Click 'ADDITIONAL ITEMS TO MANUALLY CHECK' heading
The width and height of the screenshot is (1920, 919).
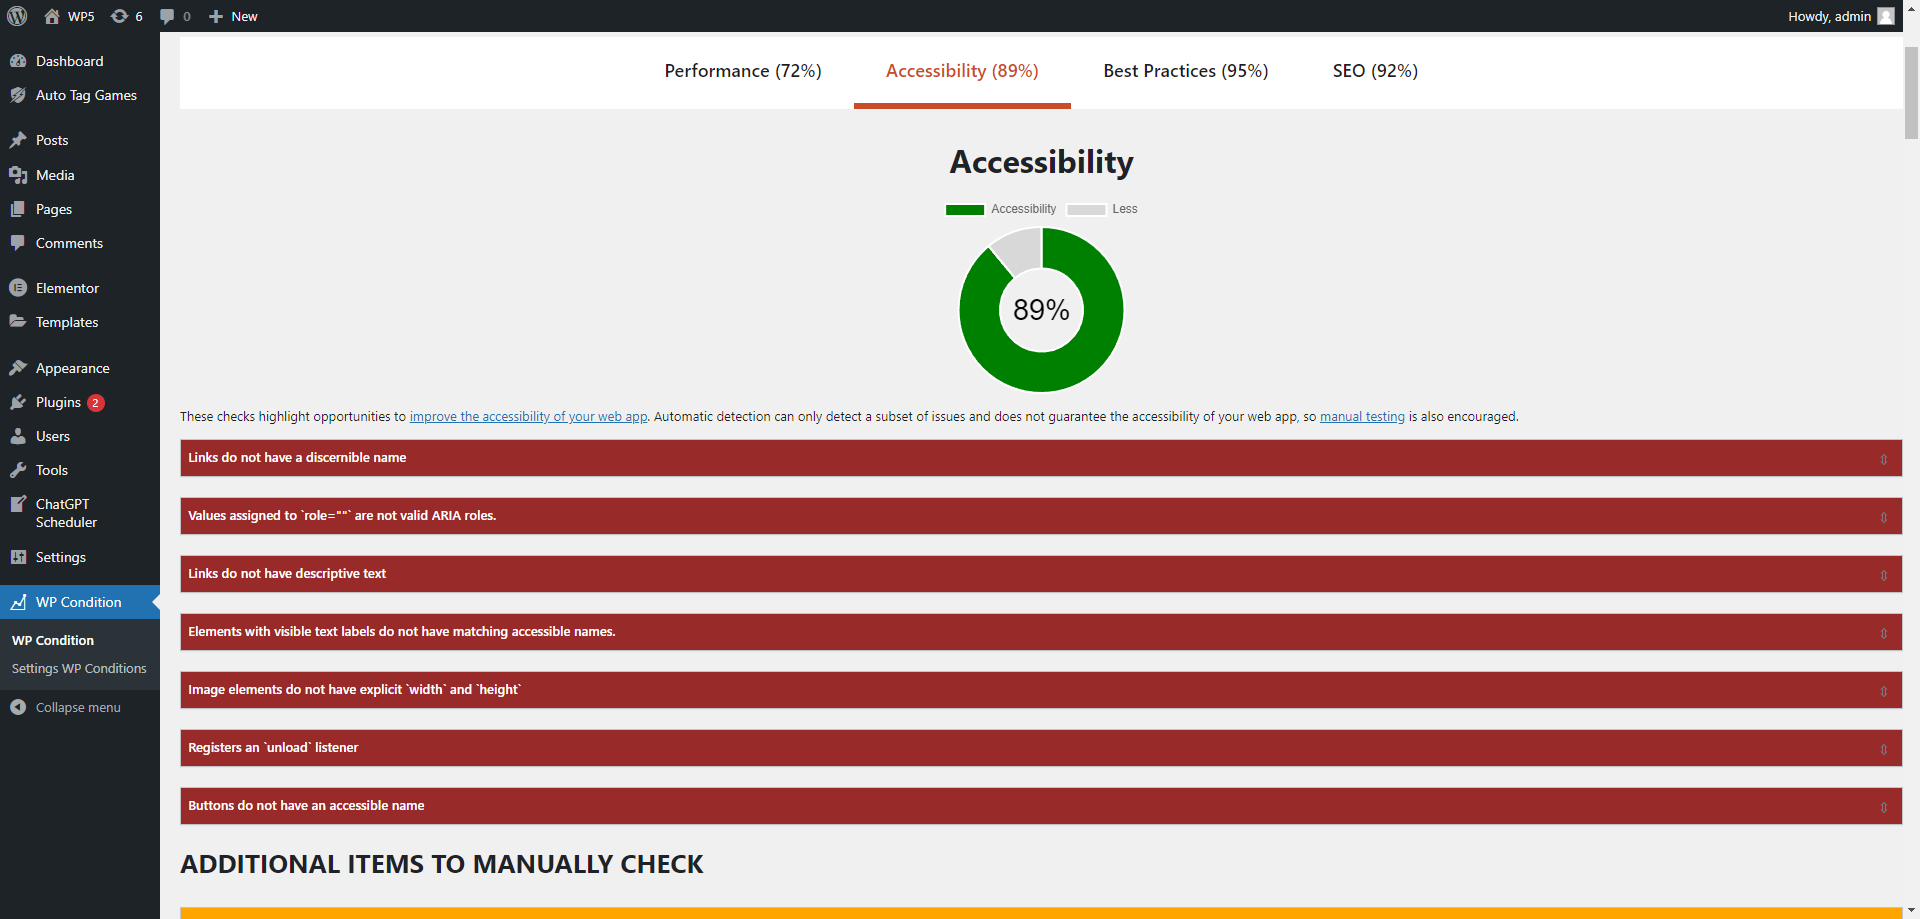[x=442, y=864]
